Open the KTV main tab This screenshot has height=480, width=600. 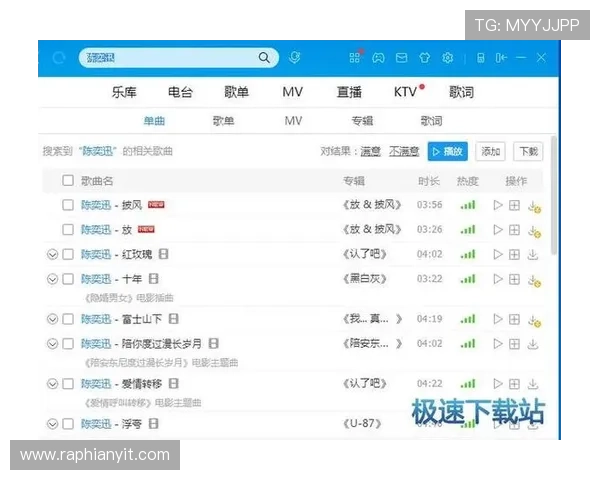point(406,92)
